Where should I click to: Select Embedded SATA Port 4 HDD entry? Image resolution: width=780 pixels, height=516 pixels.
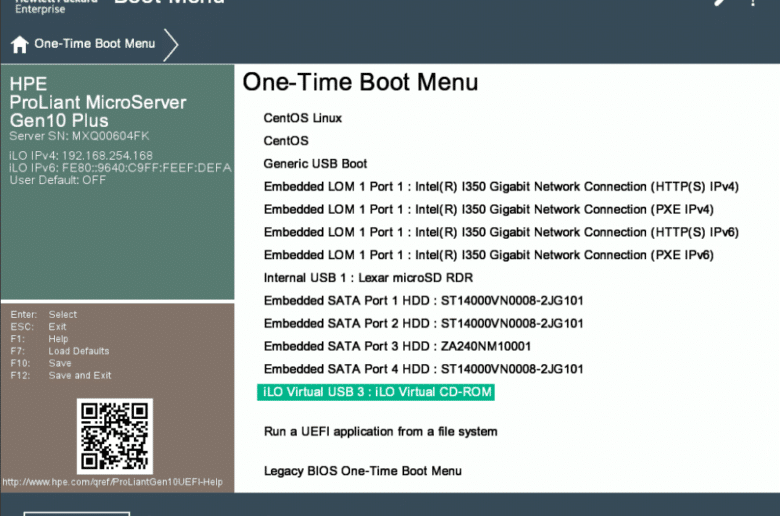point(423,369)
